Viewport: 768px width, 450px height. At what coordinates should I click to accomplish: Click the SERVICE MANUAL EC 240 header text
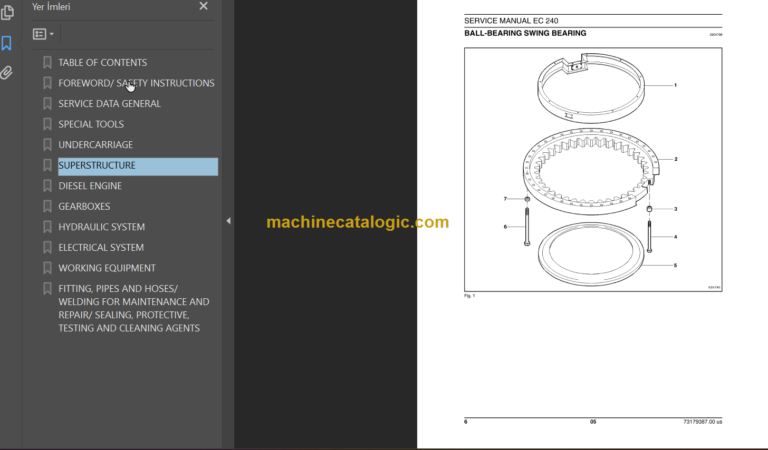point(511,21)
